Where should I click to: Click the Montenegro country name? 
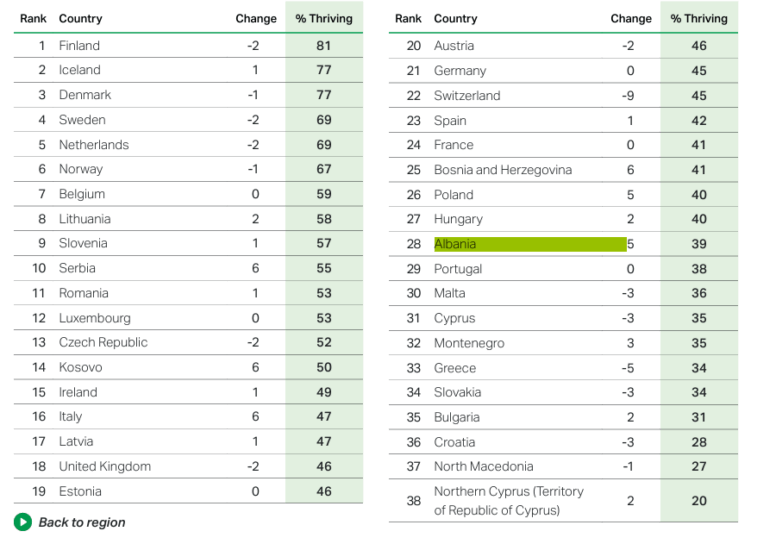point(468,343)
